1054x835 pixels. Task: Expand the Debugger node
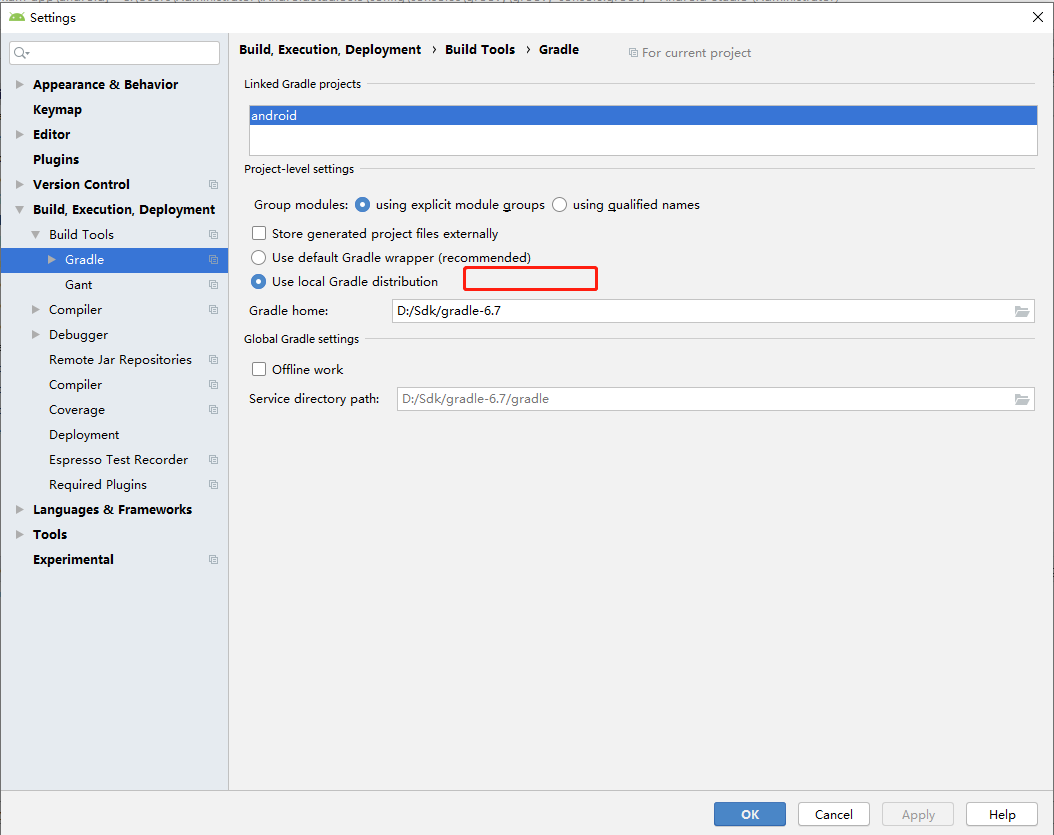pos(36,335)
